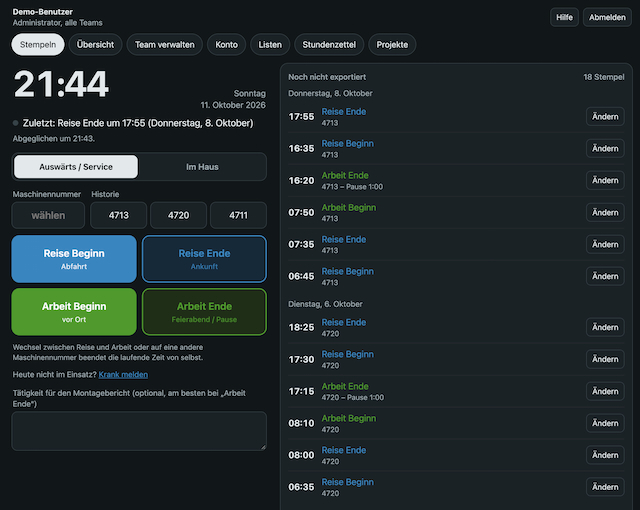Image resolution: width=640 pixels, height=510 pixels.
Task: Switch to the Übersicht tab
Action: pos(96,44)
